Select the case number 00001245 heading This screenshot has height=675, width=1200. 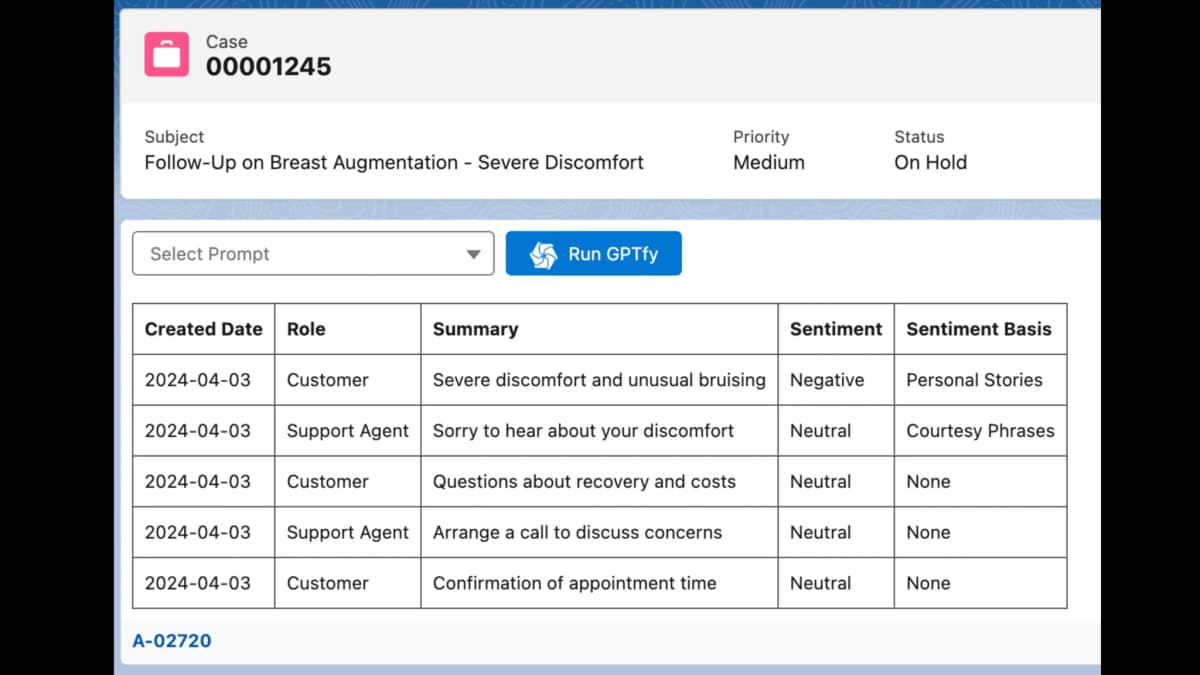pos(268,67)
